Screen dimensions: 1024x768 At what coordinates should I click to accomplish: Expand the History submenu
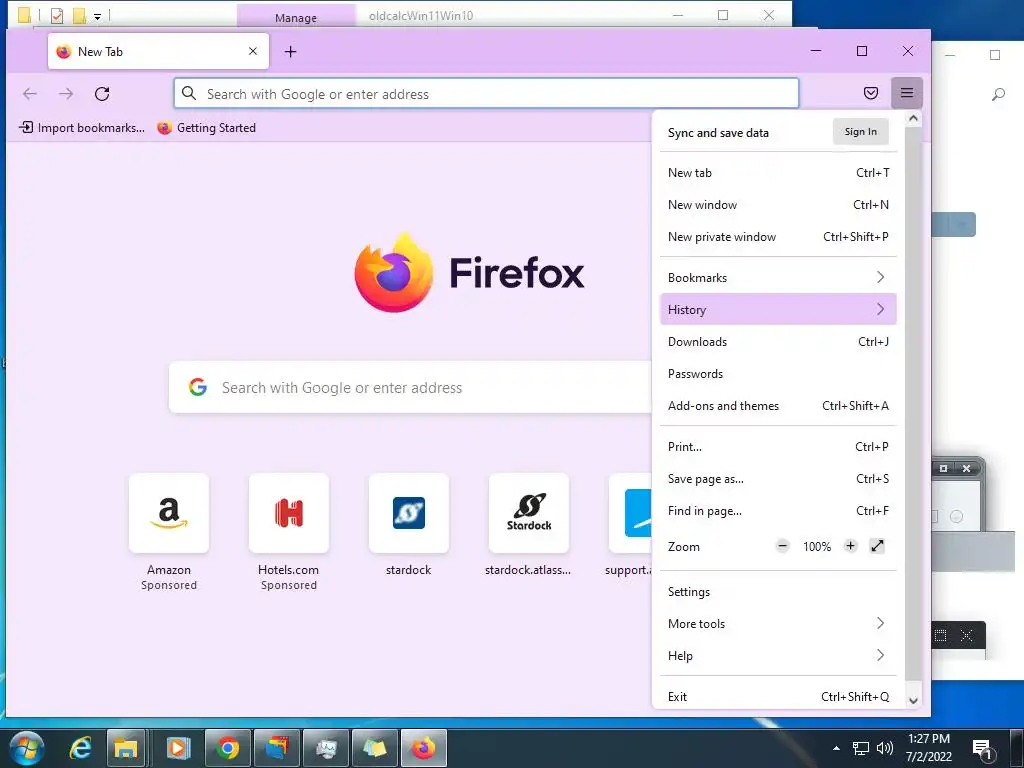point(778,310)
